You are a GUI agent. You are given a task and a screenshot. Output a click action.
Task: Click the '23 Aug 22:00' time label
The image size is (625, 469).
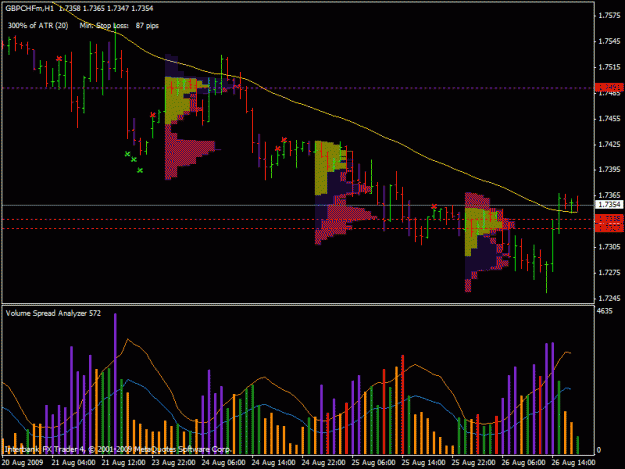click(x=173, y=463)
